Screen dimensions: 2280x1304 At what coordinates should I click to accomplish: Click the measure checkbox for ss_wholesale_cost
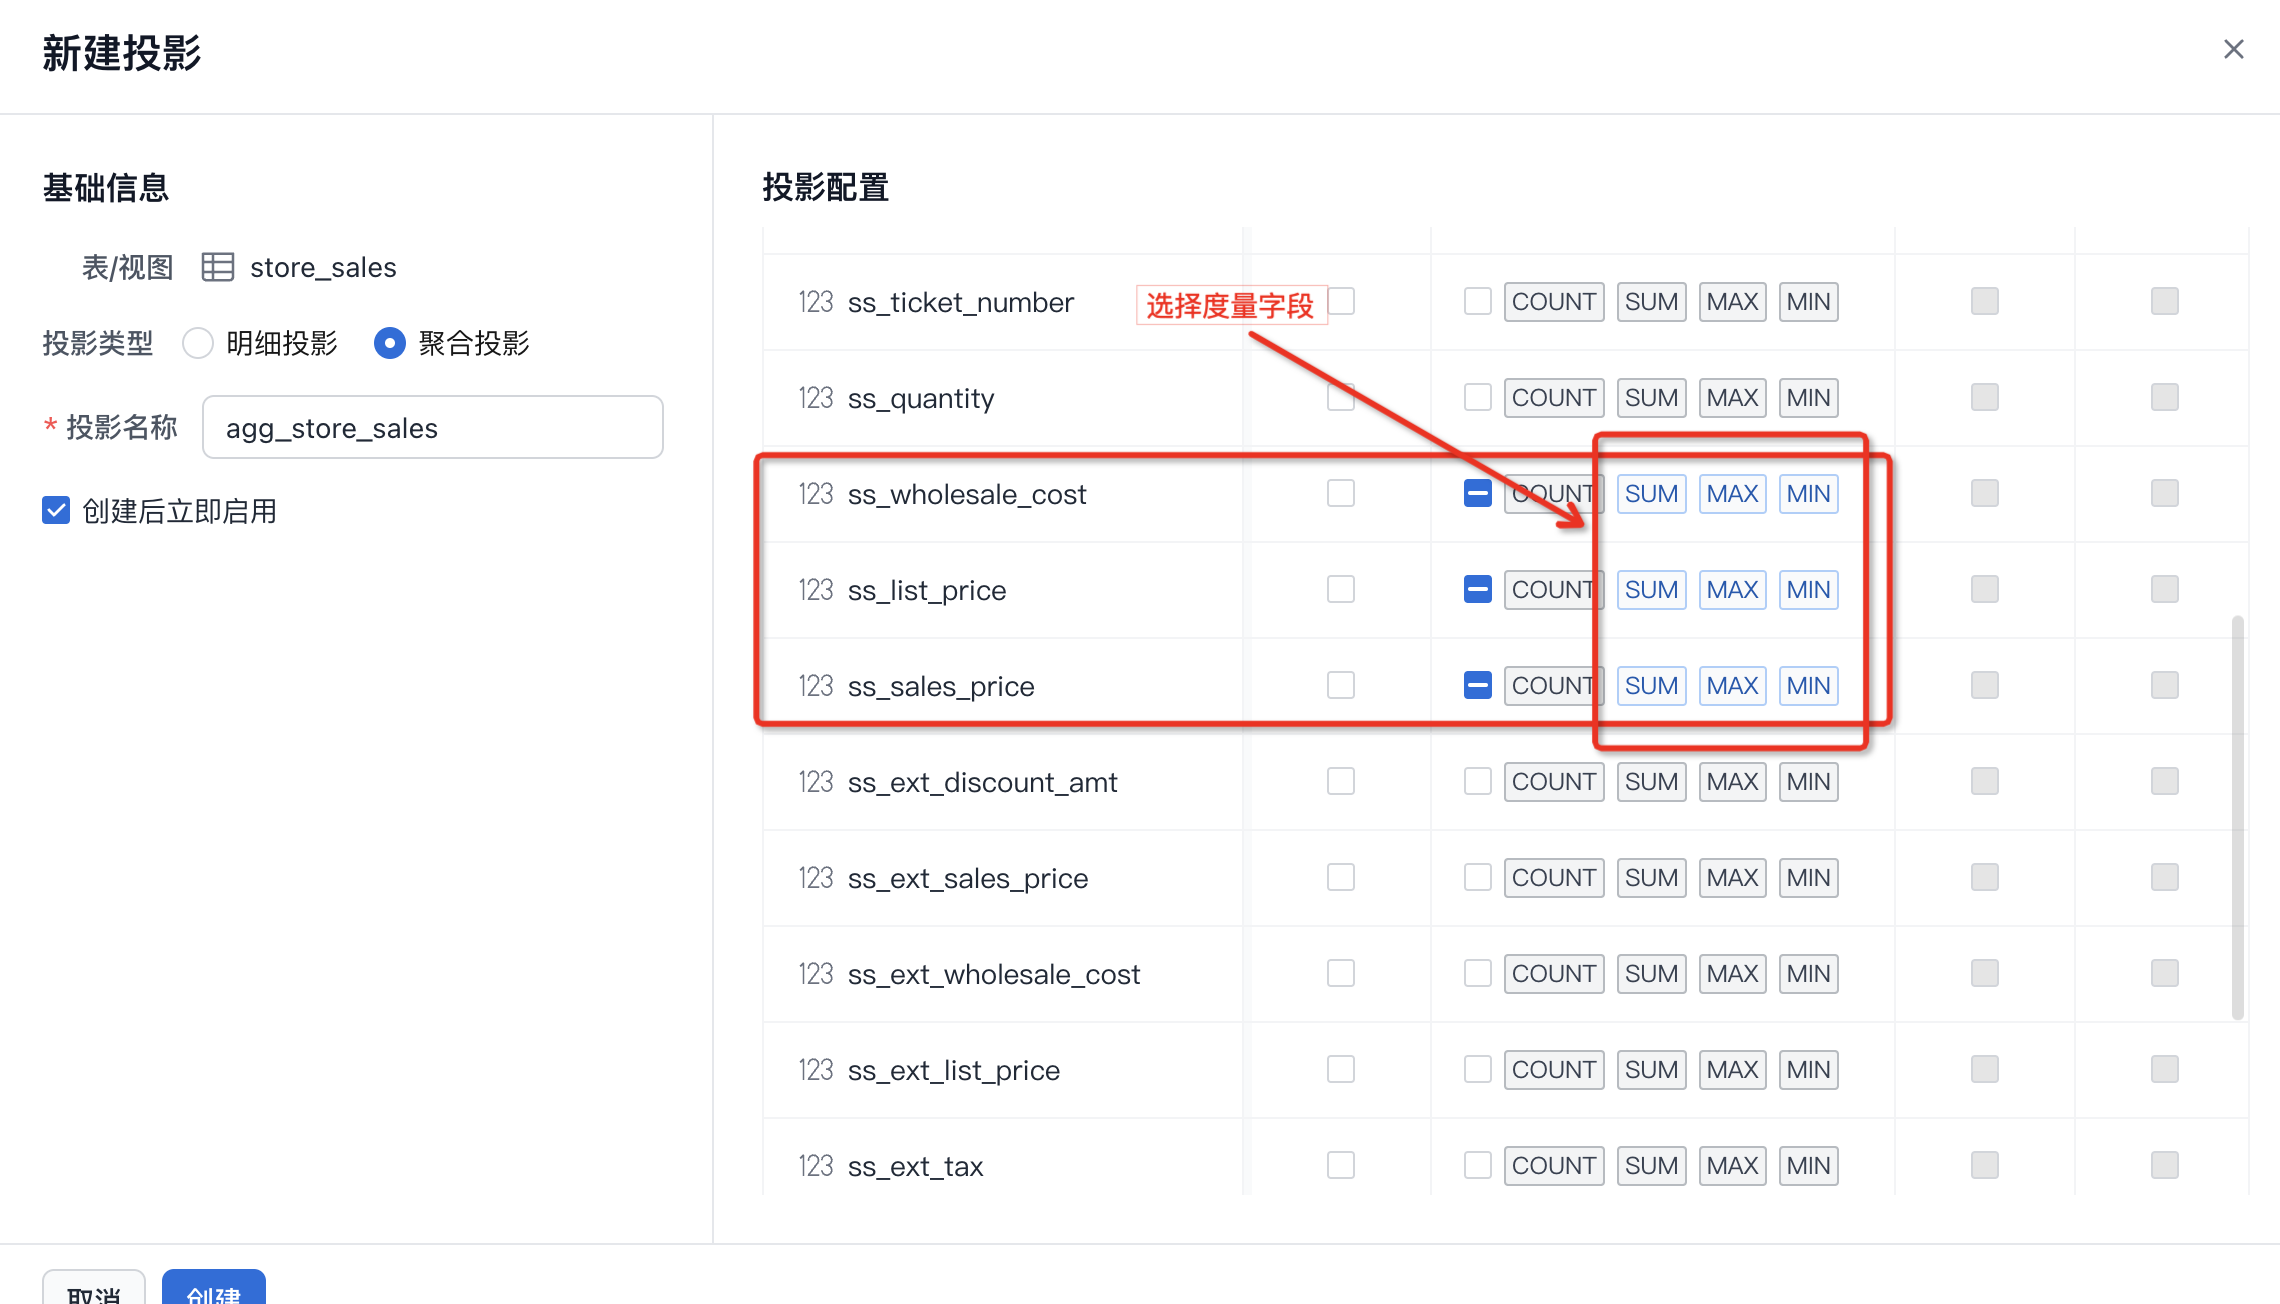click(1477, 494)
